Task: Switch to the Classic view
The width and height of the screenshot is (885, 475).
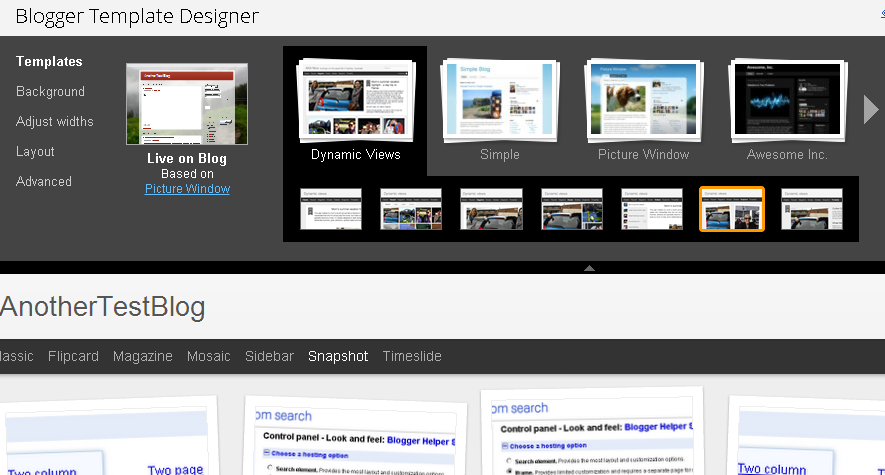Action: point(17,357)
